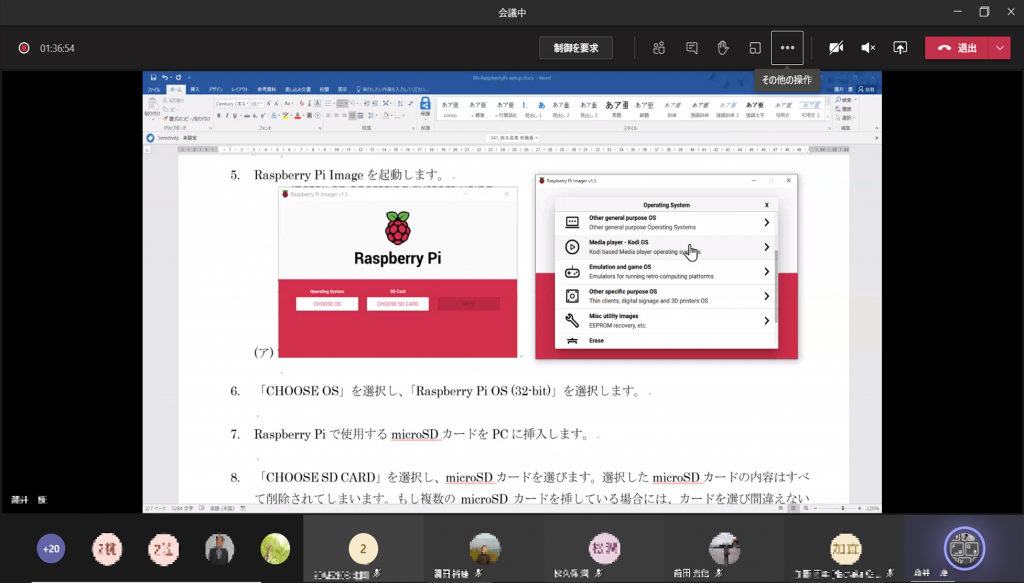
Task: Apply the 見出し 2 style
Action: (562, 108)
